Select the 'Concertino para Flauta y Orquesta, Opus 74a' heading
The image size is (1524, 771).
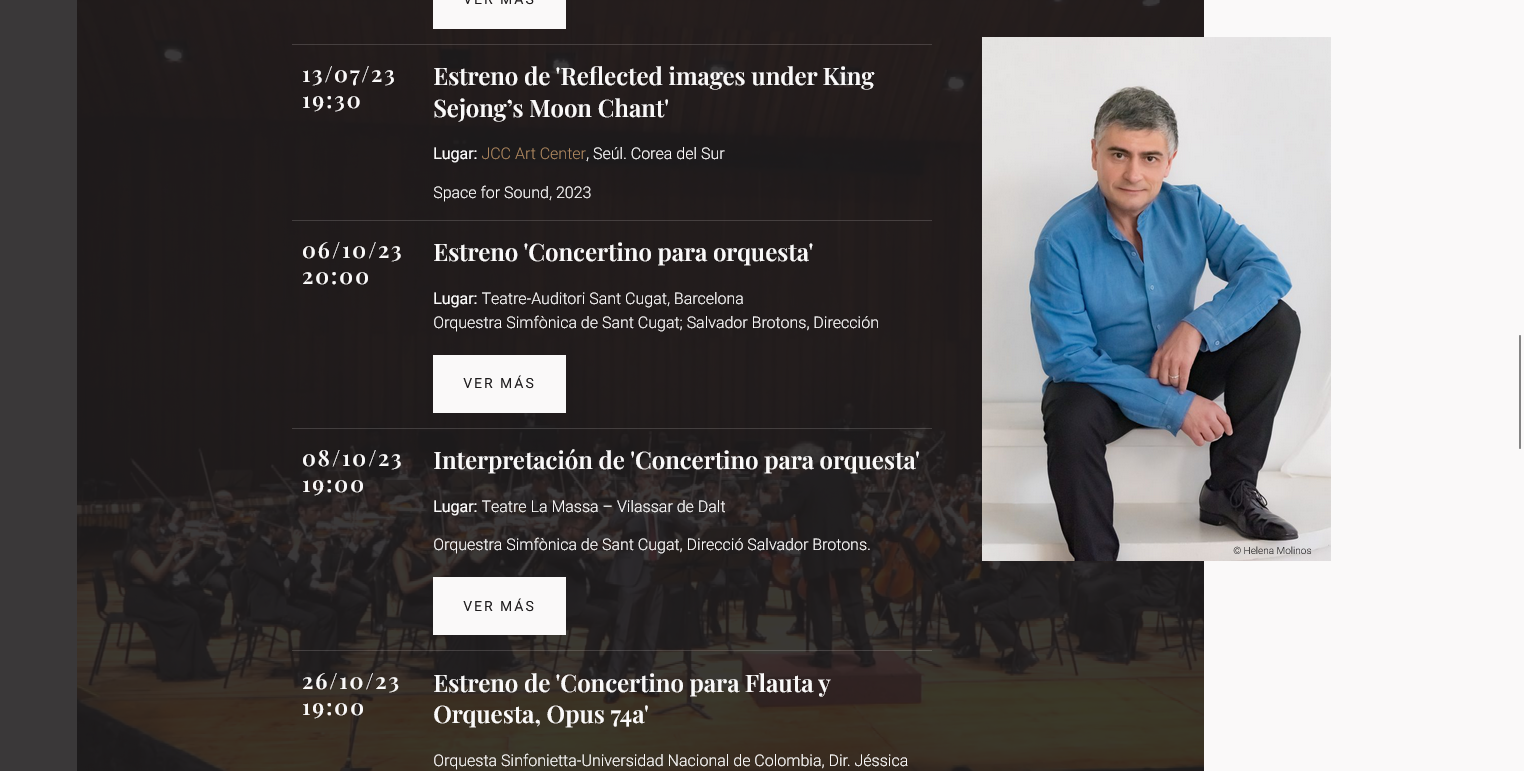coord(632,698)
